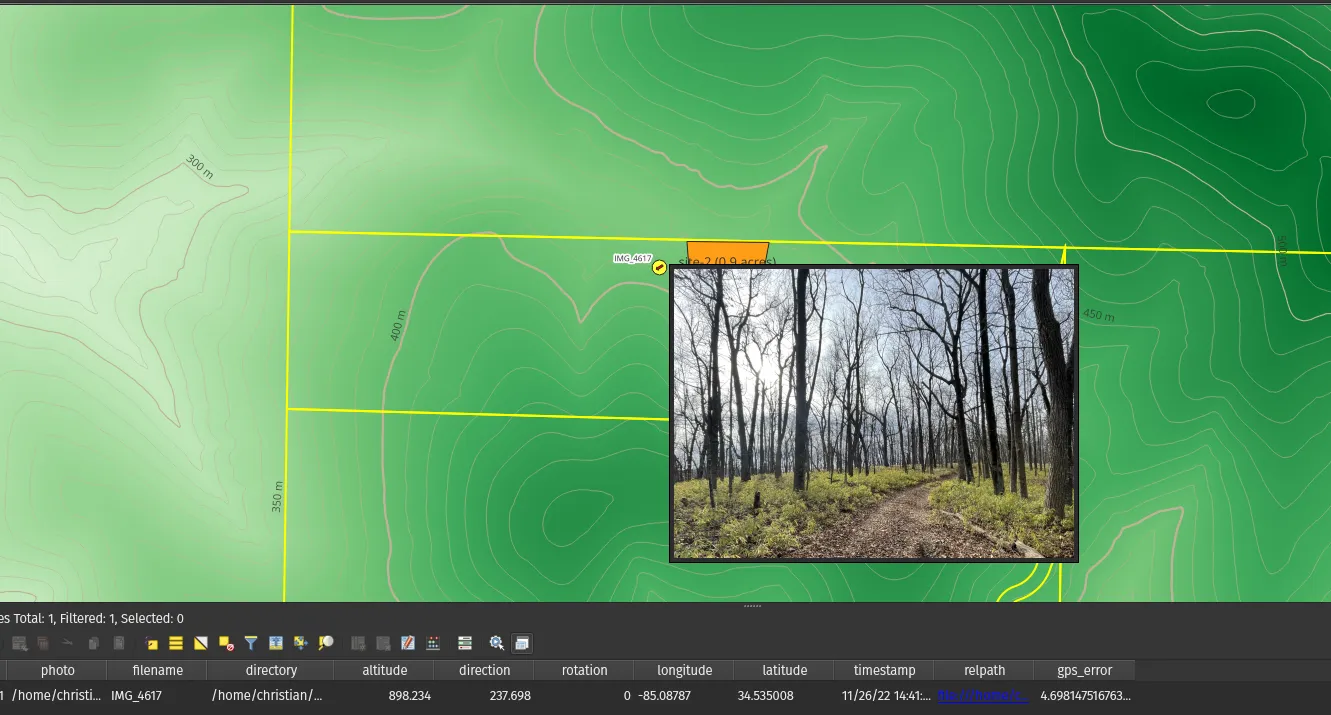Viewport: 1331px width, 715px height.
Task: Open the funnel filter features tool
Action: pyautogui.click(x=251, y=643)
